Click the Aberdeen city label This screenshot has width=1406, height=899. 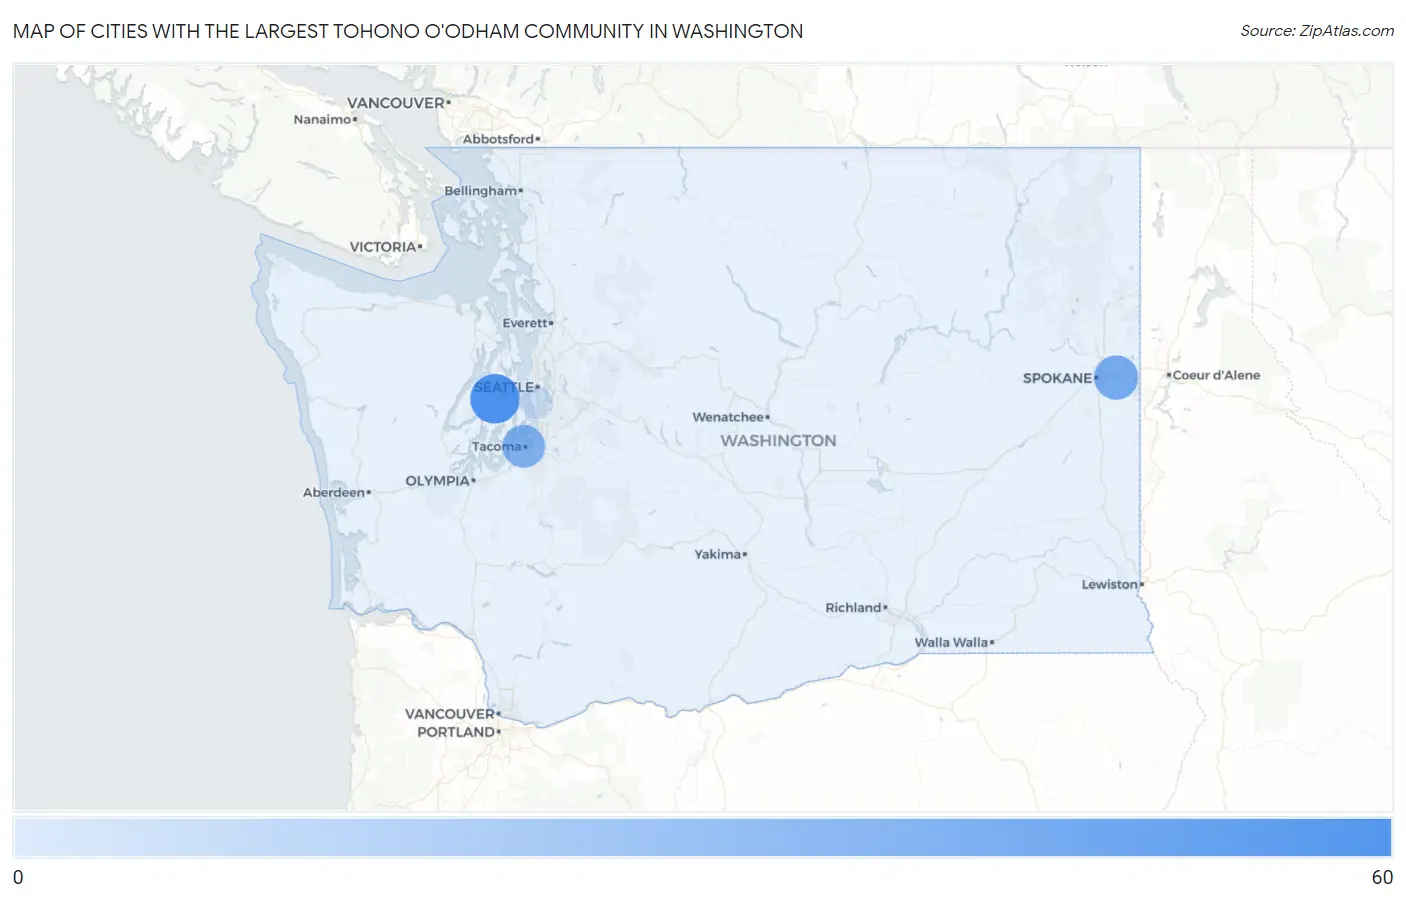334,493
